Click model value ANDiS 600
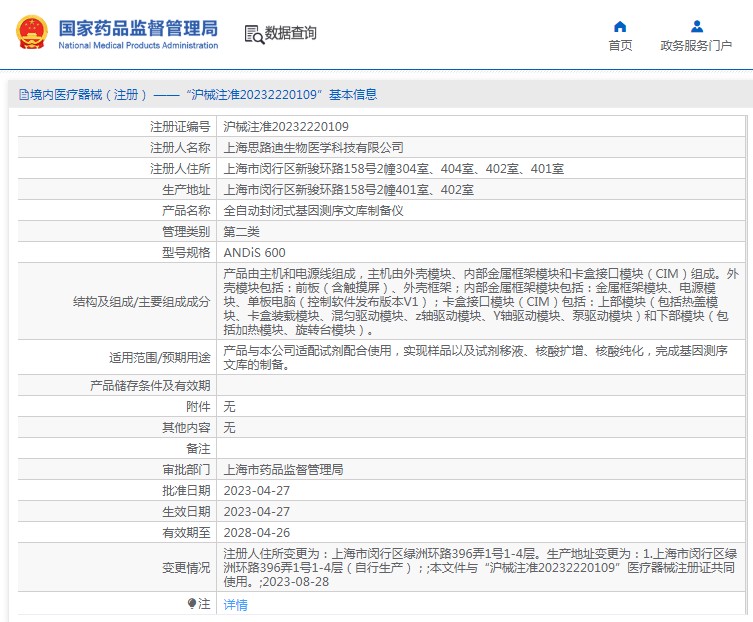Viewport: 753px width, 622px height. 255,253
